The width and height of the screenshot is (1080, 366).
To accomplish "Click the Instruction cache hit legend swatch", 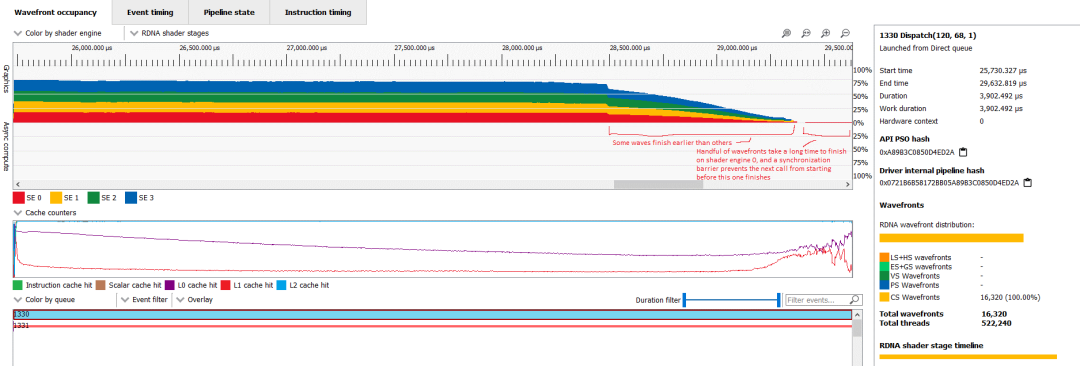I will (18, 285).
